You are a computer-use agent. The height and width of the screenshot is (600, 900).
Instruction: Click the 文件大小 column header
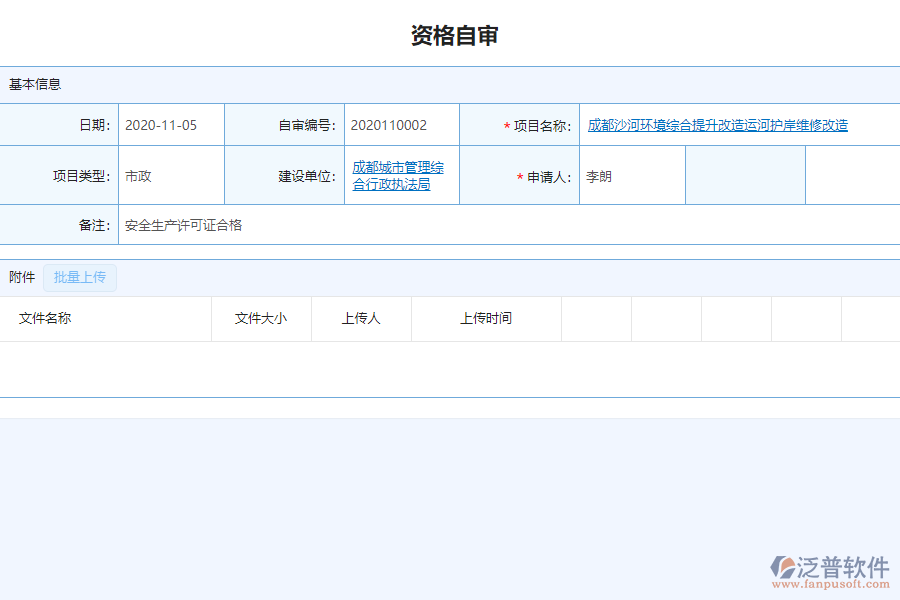[x=260, y=318]
